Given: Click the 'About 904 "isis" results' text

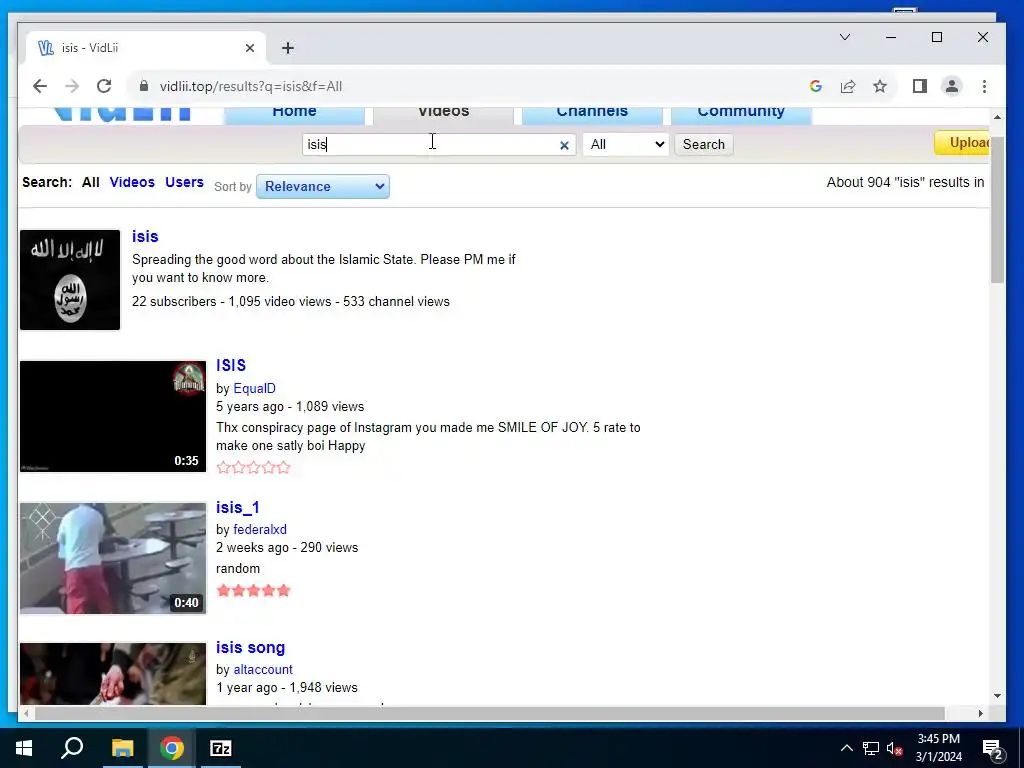Looking at the screenshot, I should 905,182.
